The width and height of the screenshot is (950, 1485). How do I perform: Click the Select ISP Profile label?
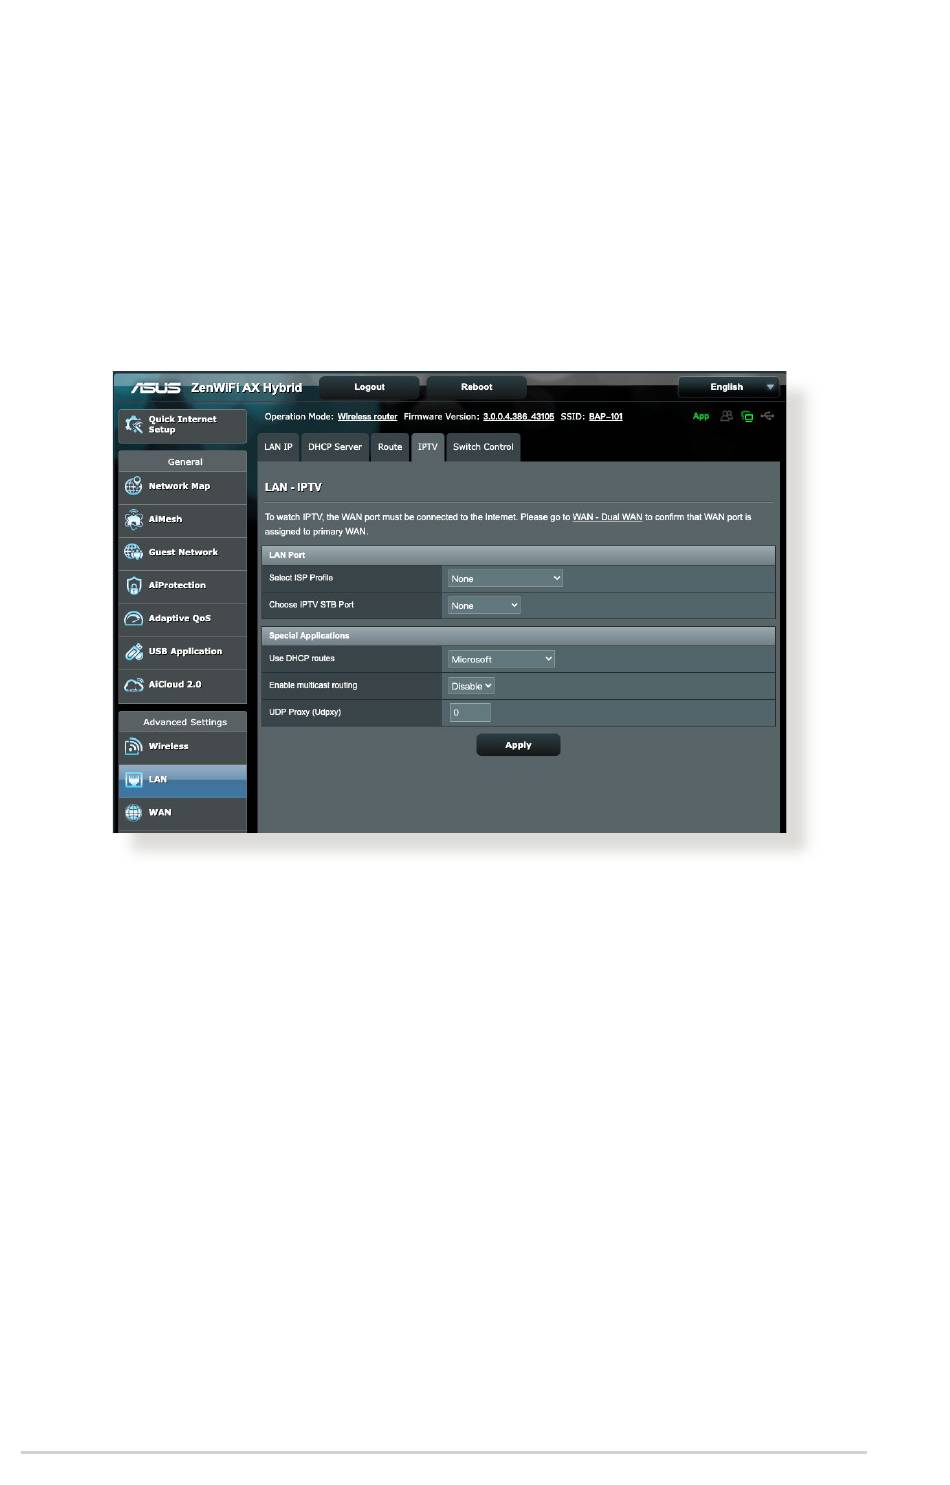pos(301,578)
